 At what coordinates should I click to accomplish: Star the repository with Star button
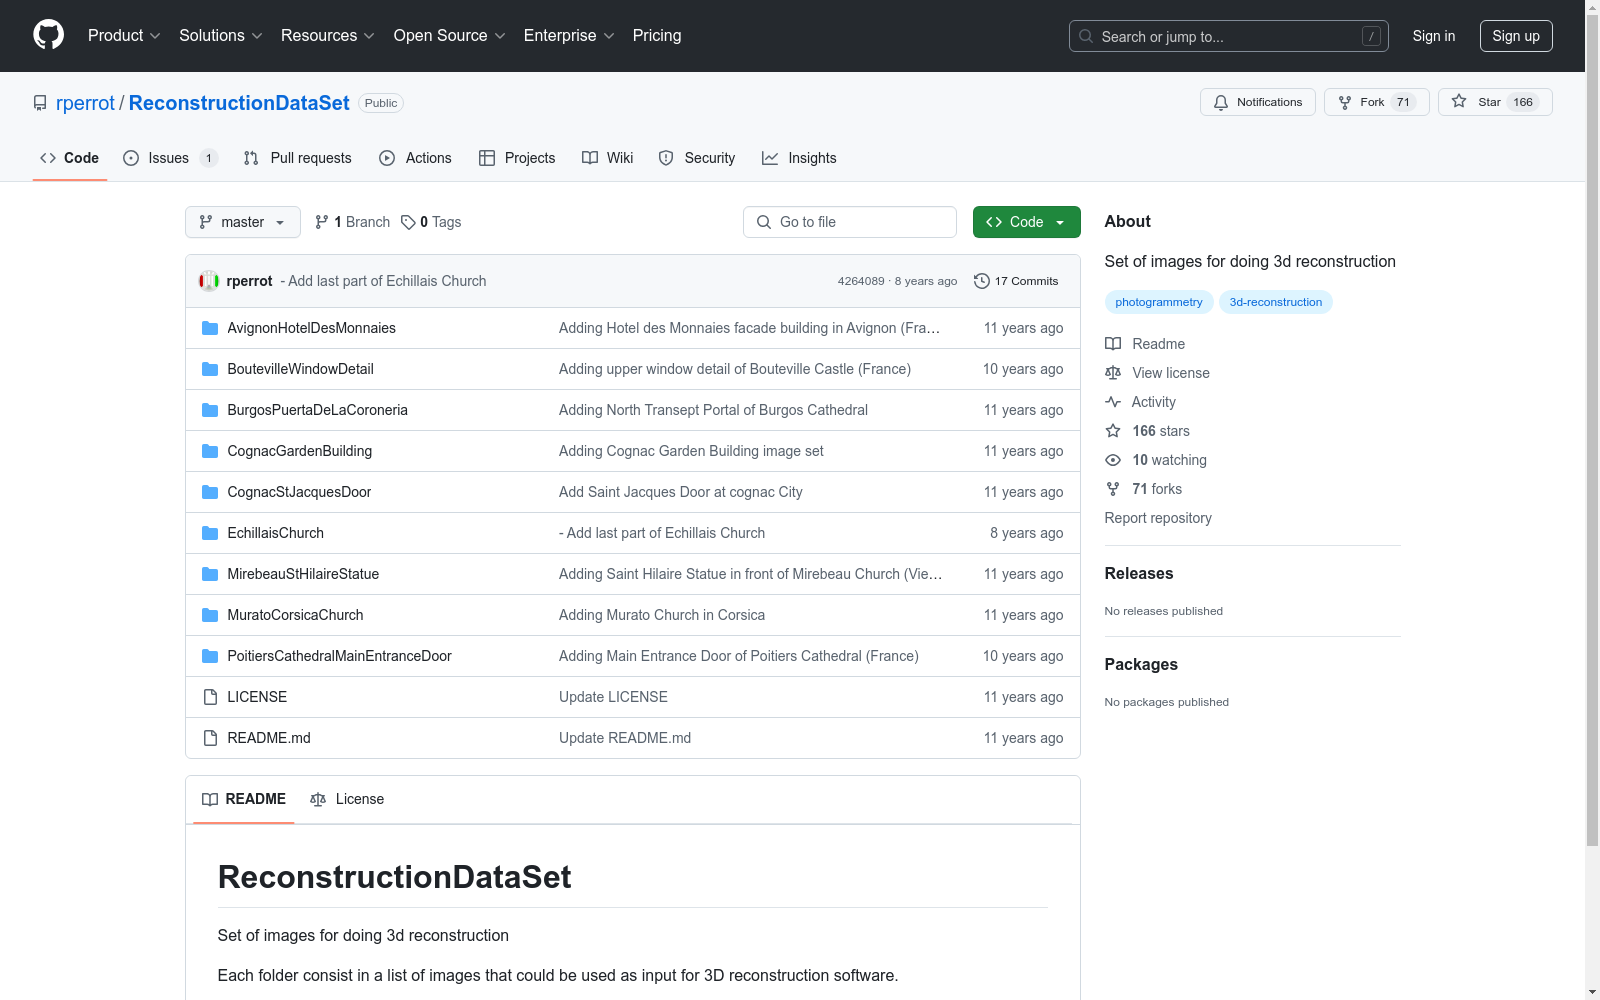(x=1495, y=102)
